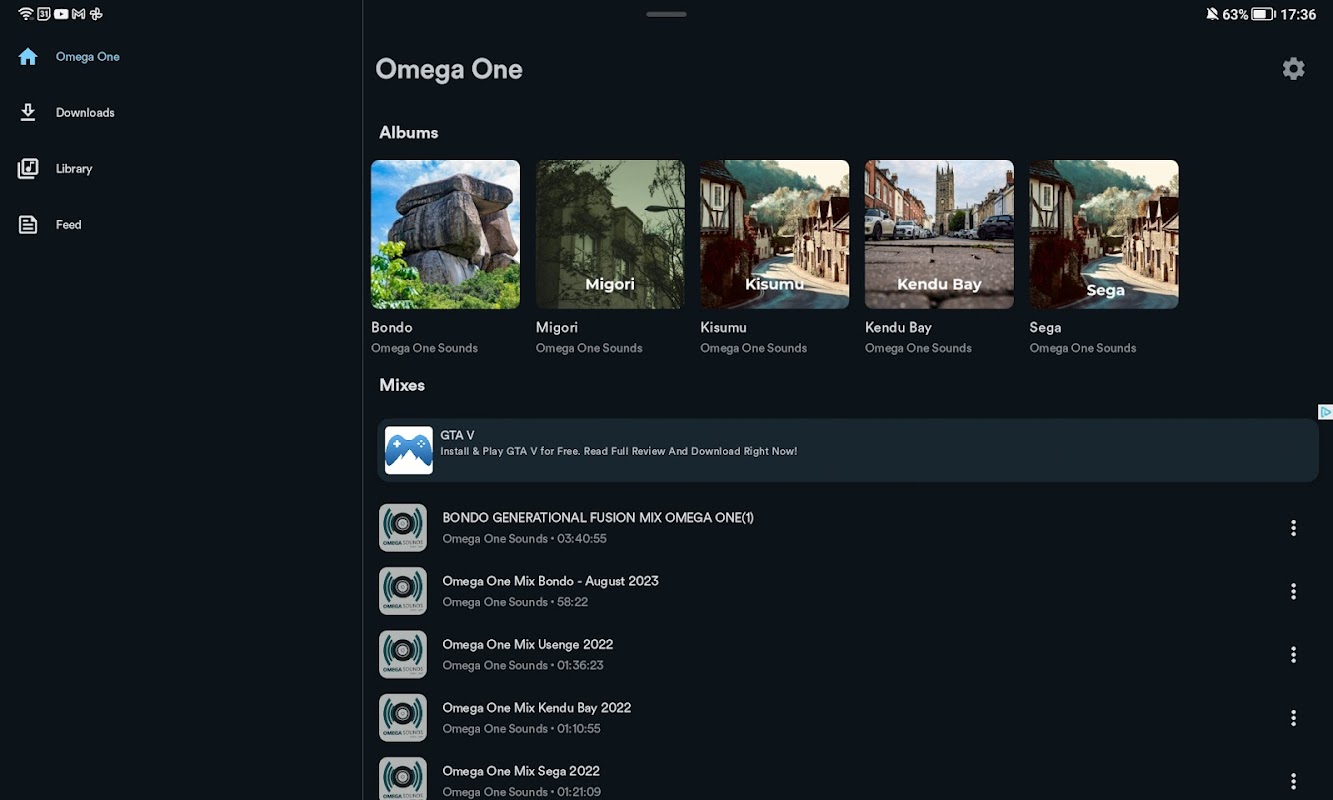Click the Mixes section heading
This screenshot has width=1333, height=800.
(402, 385)
